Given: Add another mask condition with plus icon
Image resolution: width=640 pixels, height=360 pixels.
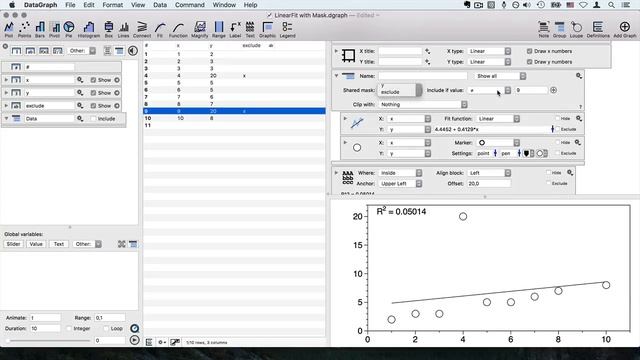Looking at the screenshot, I should click(x=553, y=90).
